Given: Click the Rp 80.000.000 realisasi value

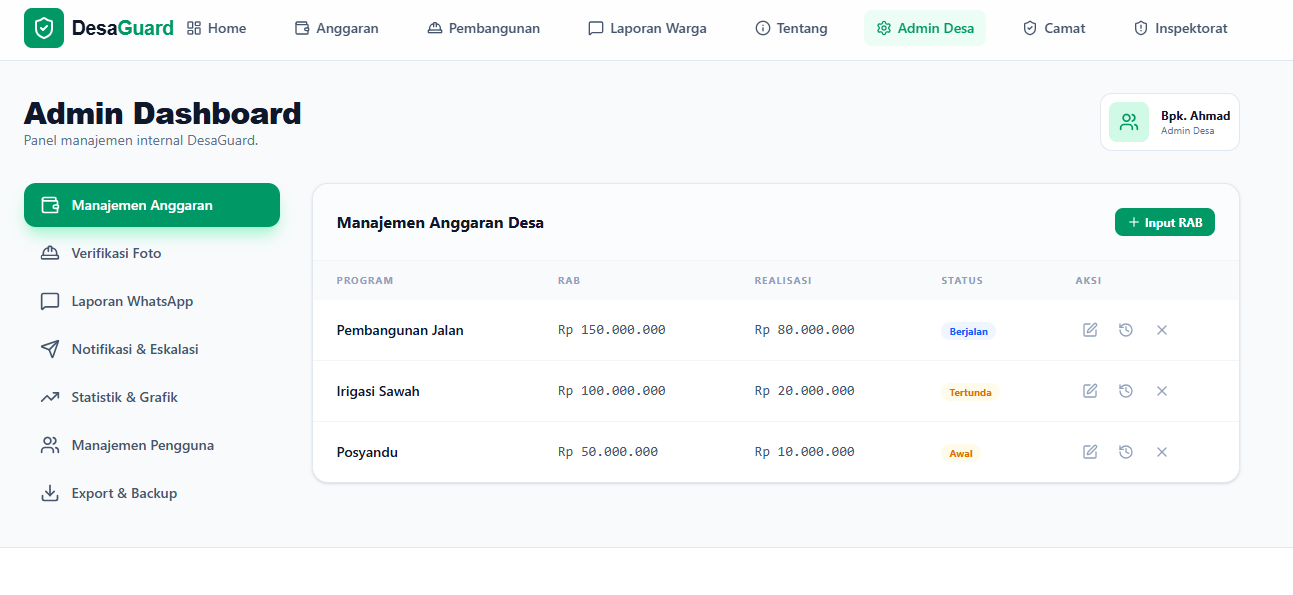Looking at the screenshot, I should coord(805,330).
